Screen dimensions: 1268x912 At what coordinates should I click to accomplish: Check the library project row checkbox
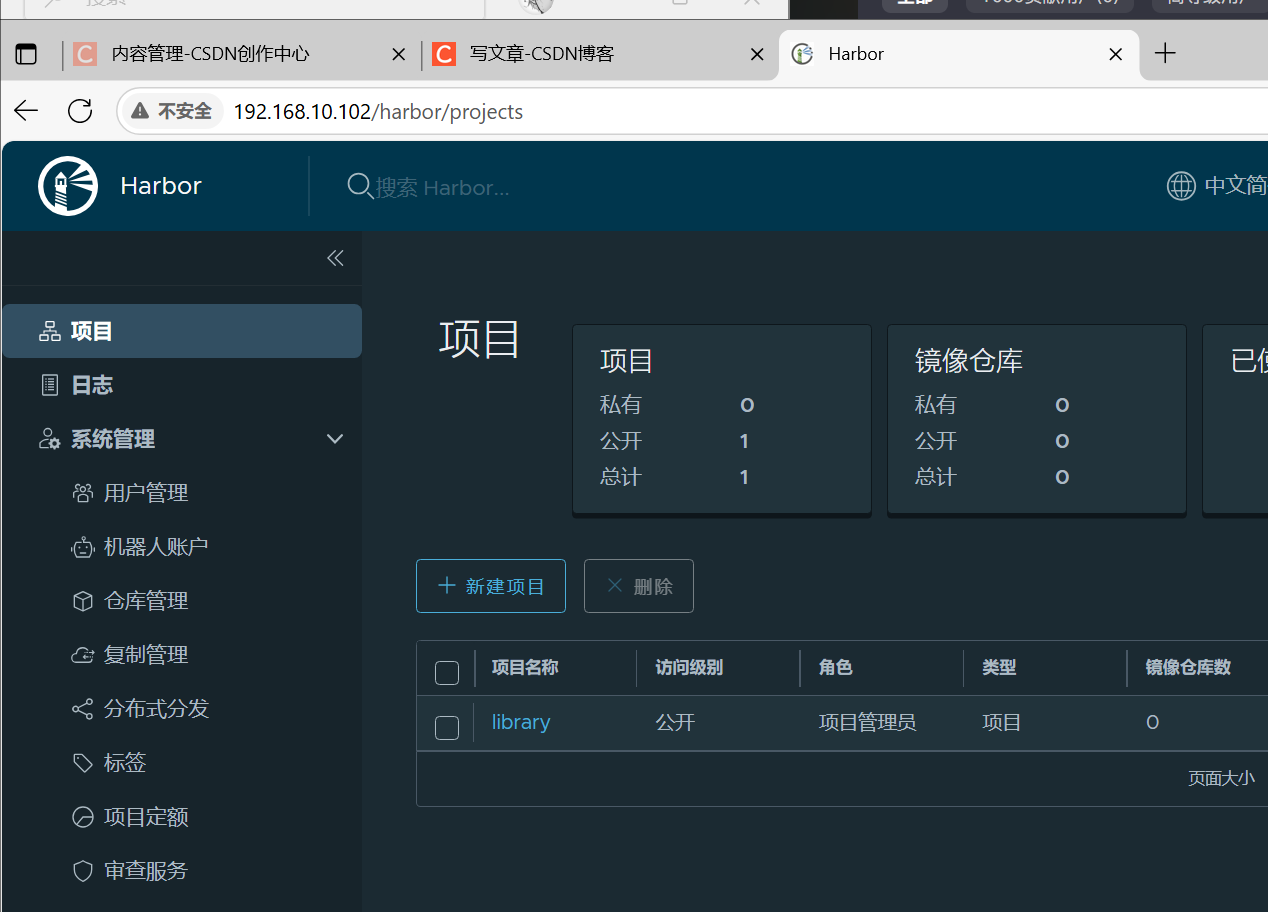447,728
